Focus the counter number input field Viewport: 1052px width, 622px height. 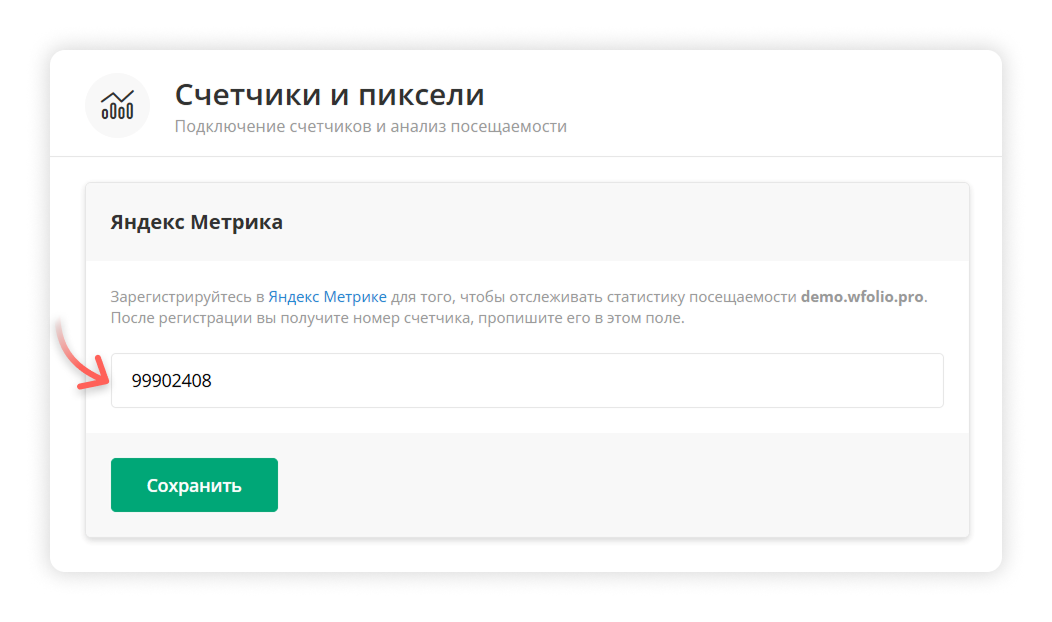(527, 380)
